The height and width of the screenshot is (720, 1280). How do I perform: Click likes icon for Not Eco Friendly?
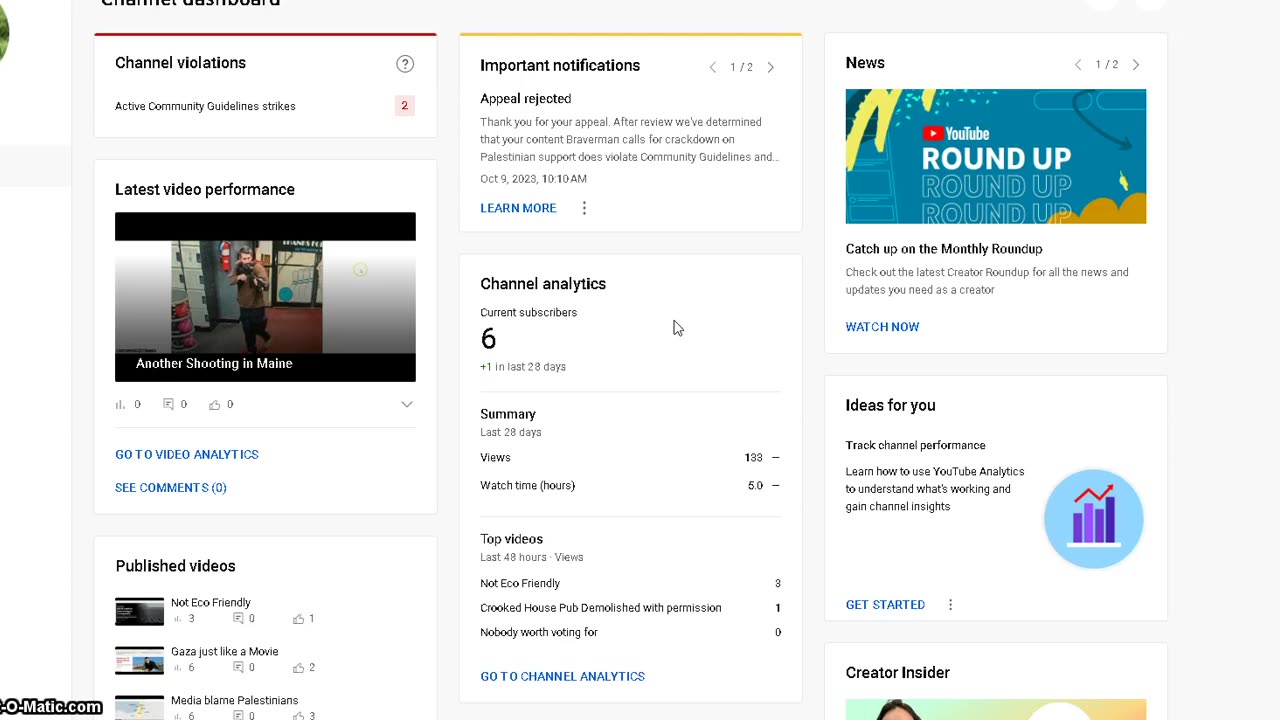[x=298, y=619]
